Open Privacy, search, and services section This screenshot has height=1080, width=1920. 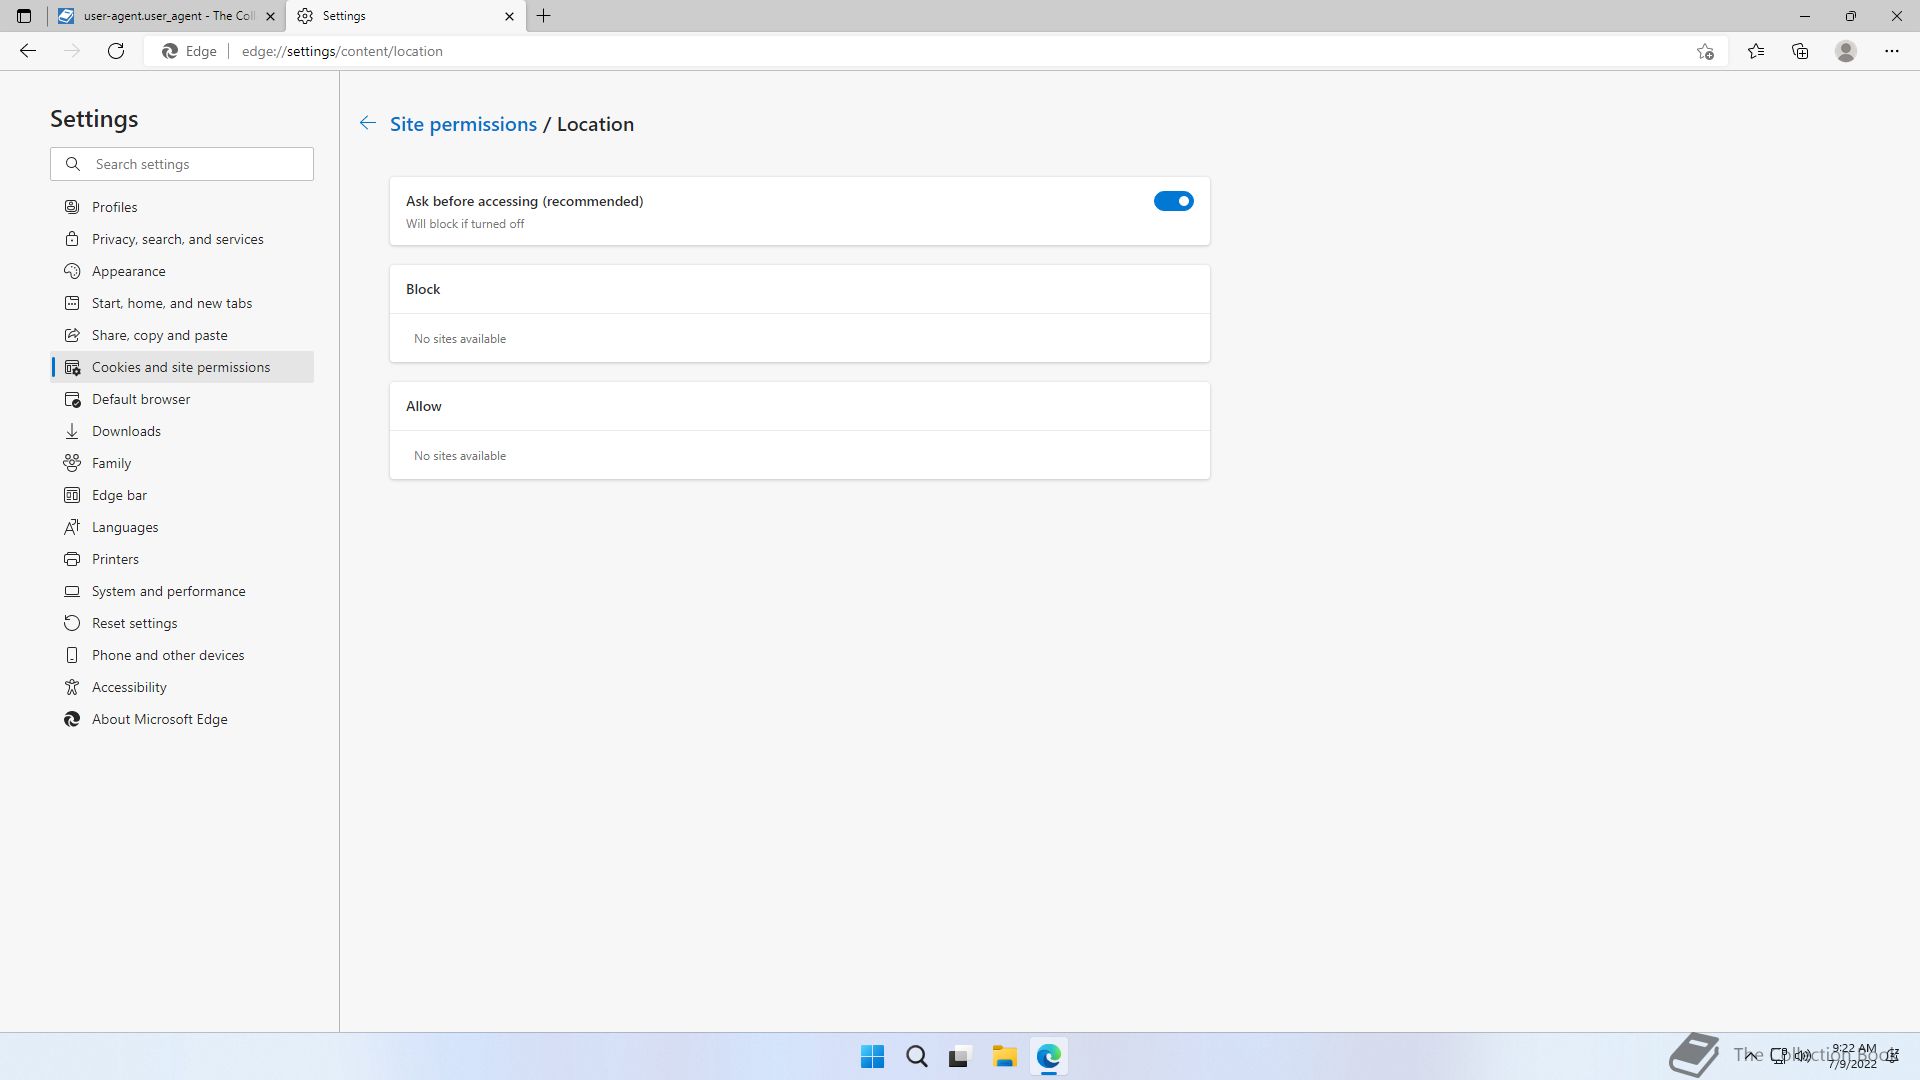coord(182,239)
